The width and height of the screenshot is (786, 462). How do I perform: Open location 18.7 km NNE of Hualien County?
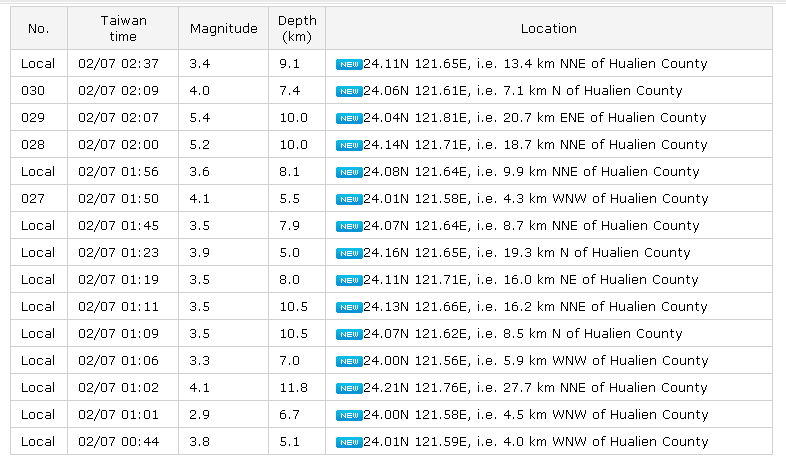pos(535,145)
